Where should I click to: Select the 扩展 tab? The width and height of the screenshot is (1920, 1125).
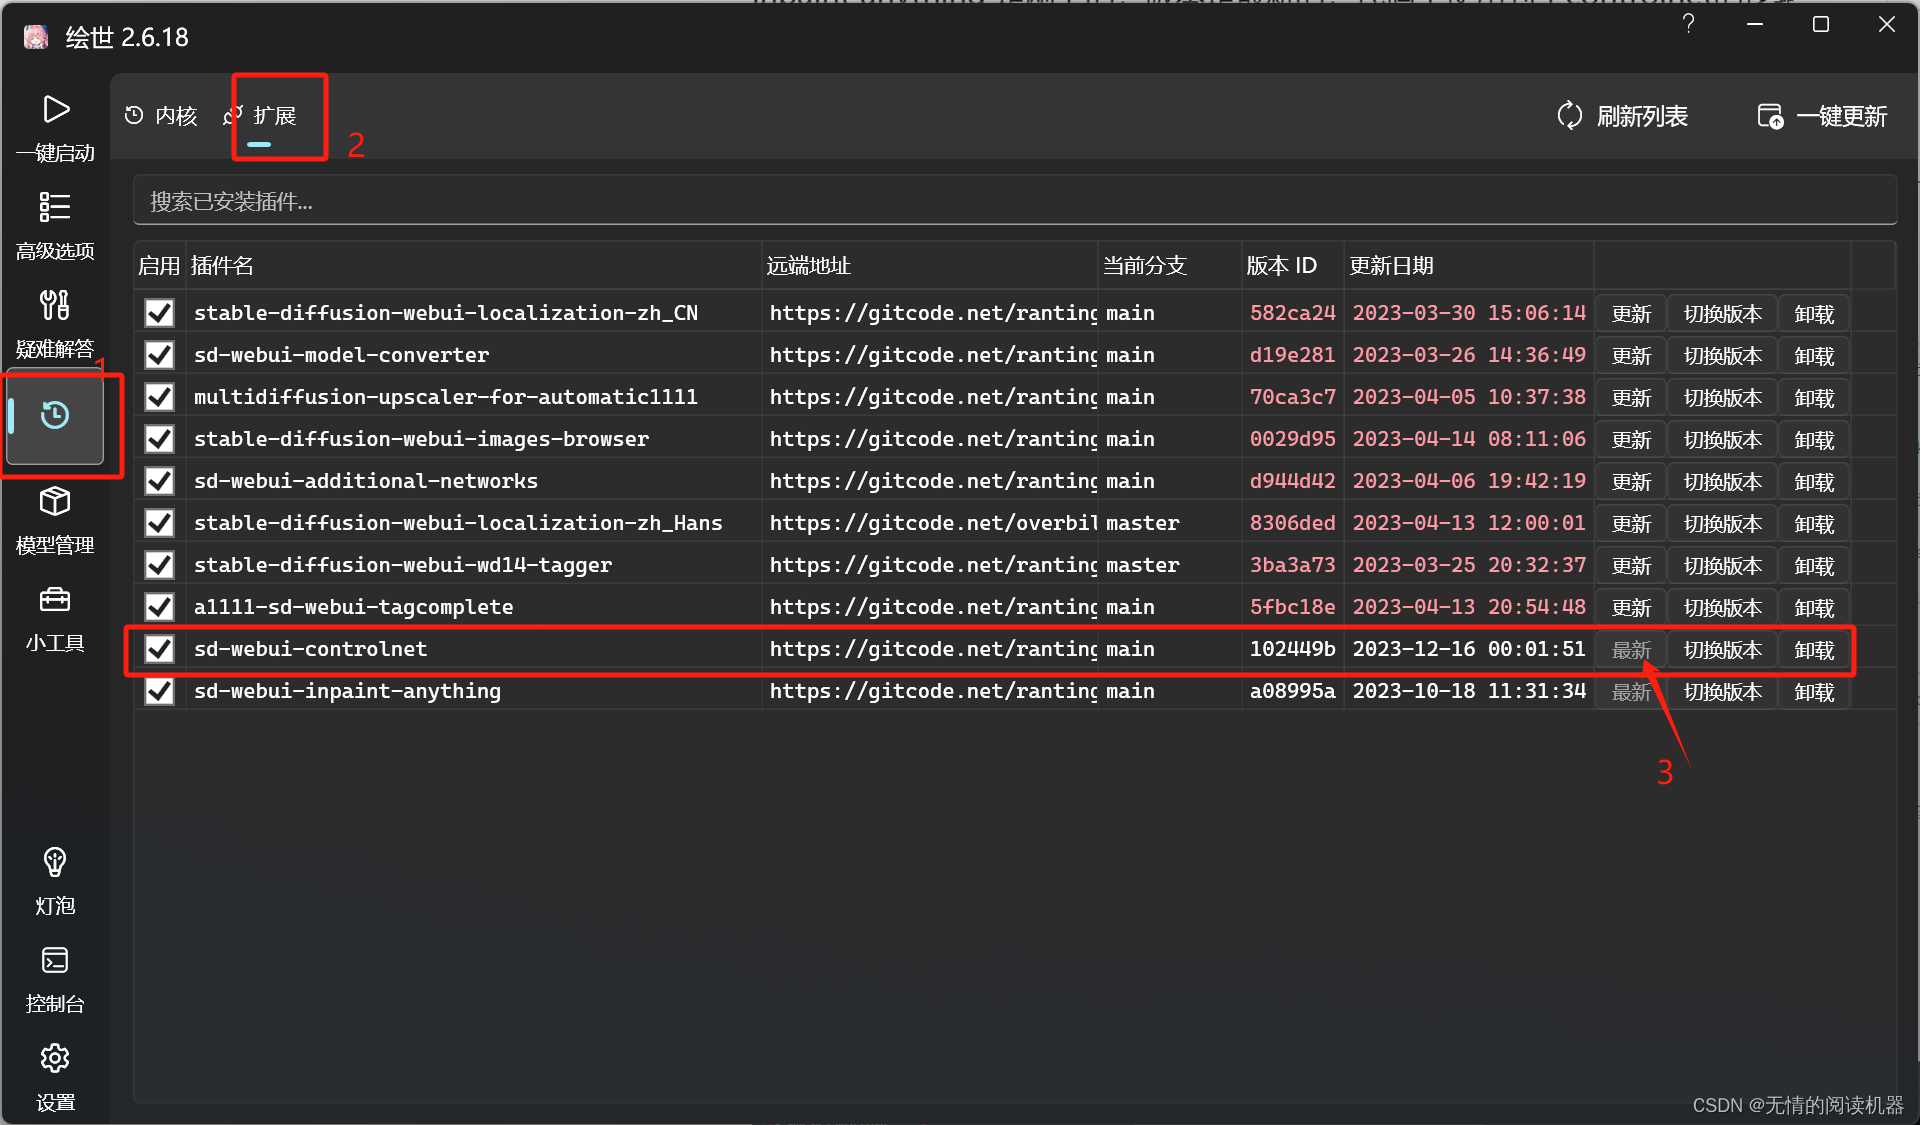point(262,116)
